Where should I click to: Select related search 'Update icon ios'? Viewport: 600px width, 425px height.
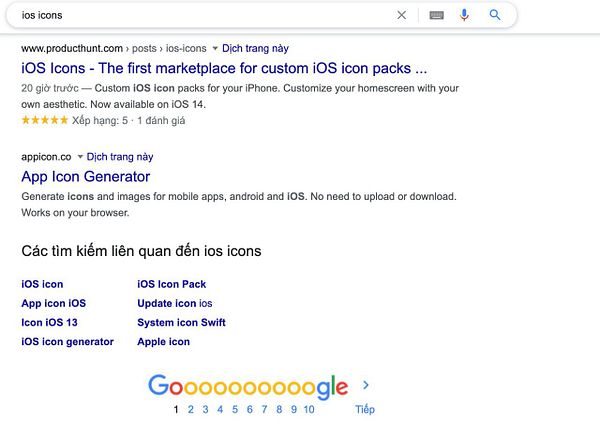[x=174, y=303]
